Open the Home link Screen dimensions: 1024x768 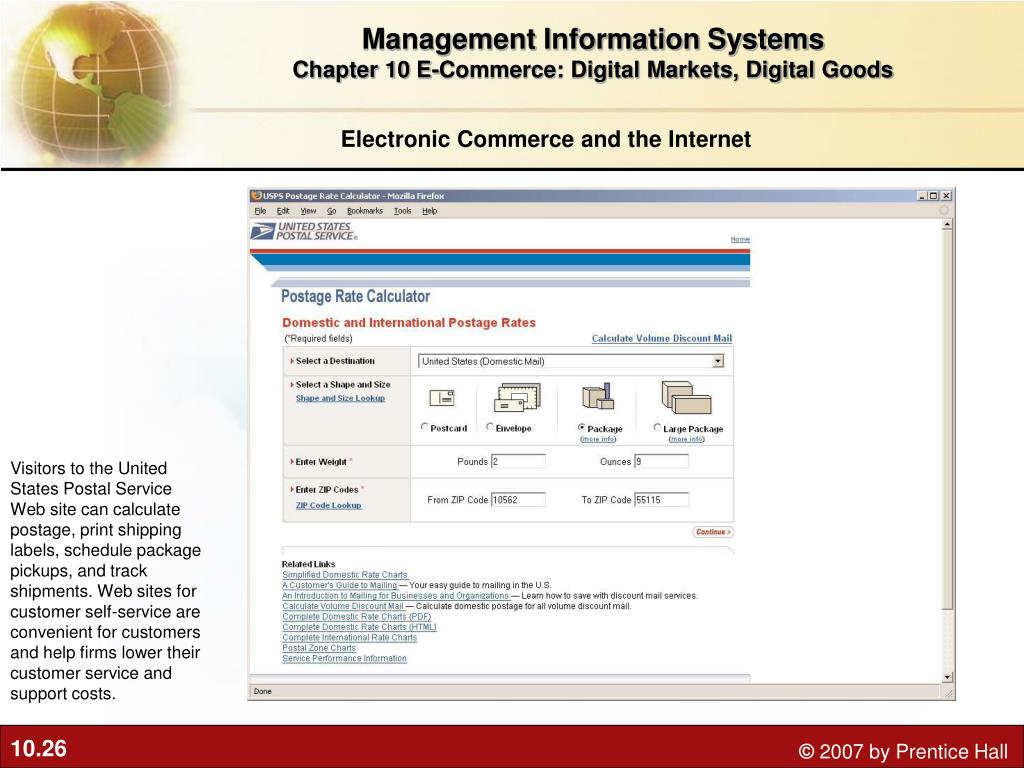[x=740, y=239]
